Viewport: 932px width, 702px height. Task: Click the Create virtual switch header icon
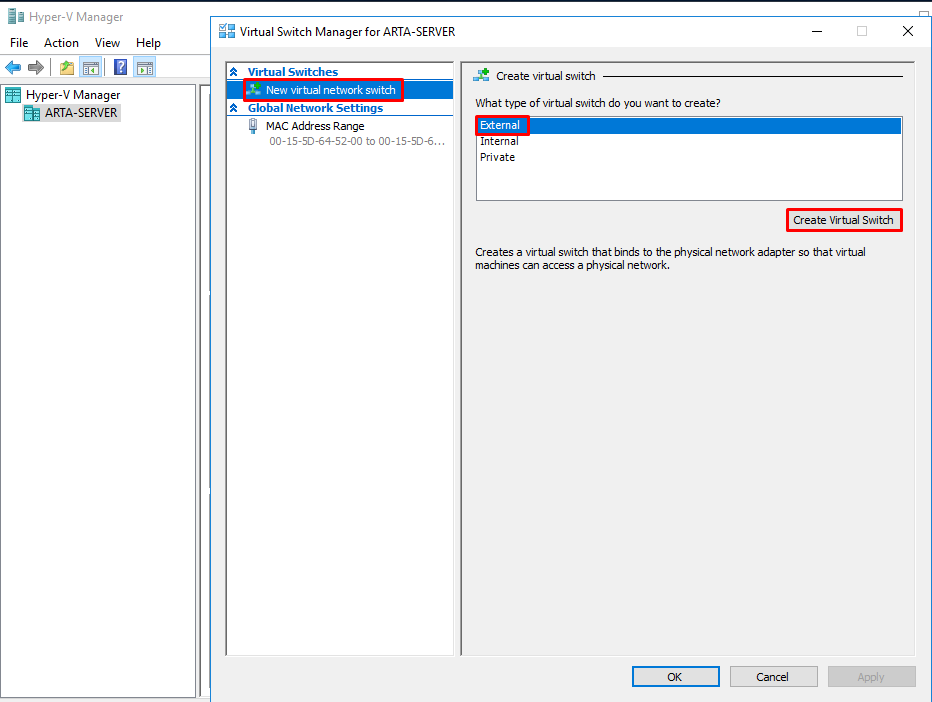point(481,75)
